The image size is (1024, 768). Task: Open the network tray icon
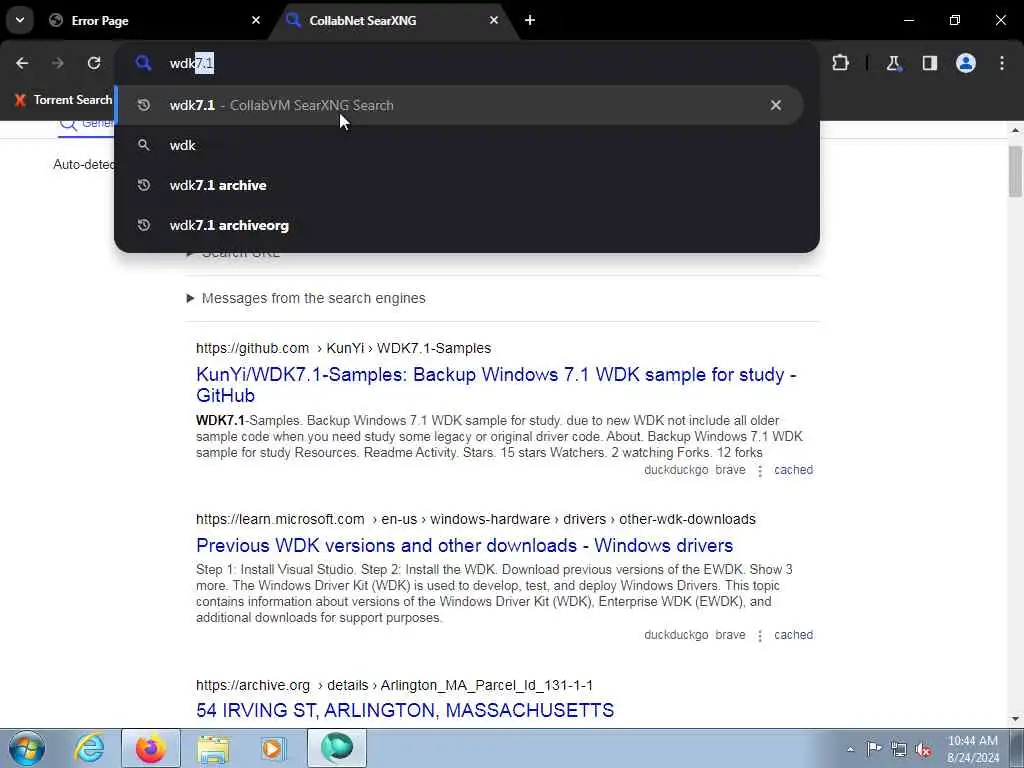coord(899,749)
